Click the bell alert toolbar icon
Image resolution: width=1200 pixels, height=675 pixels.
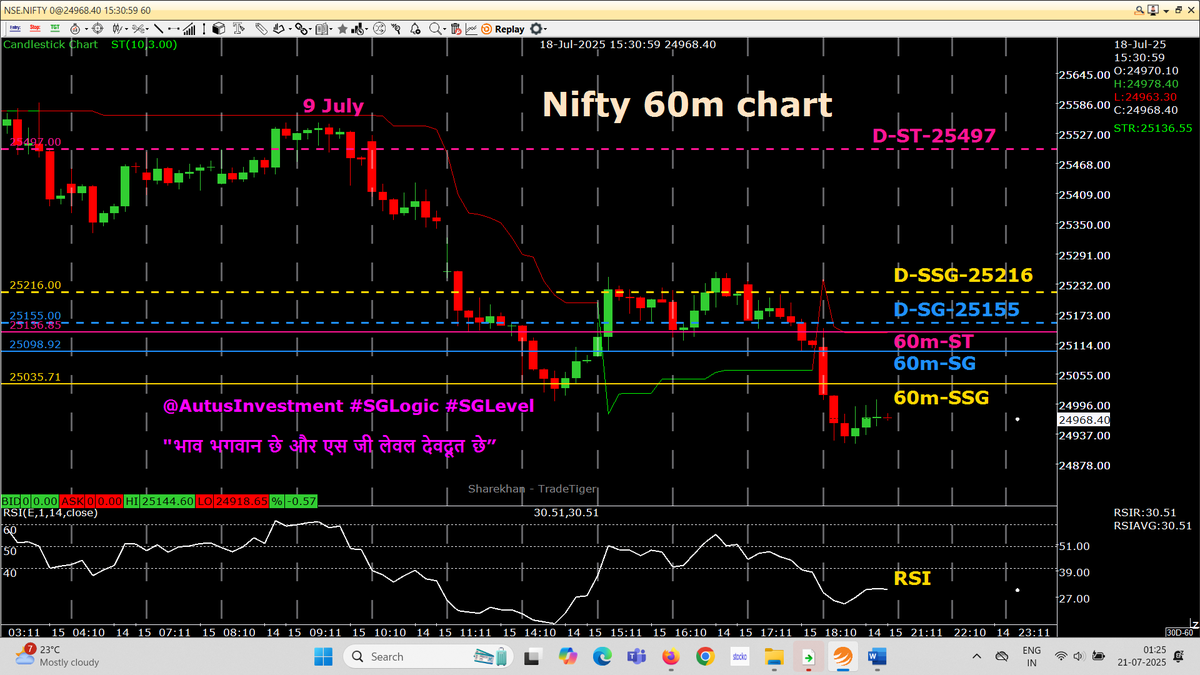[415, 29]
